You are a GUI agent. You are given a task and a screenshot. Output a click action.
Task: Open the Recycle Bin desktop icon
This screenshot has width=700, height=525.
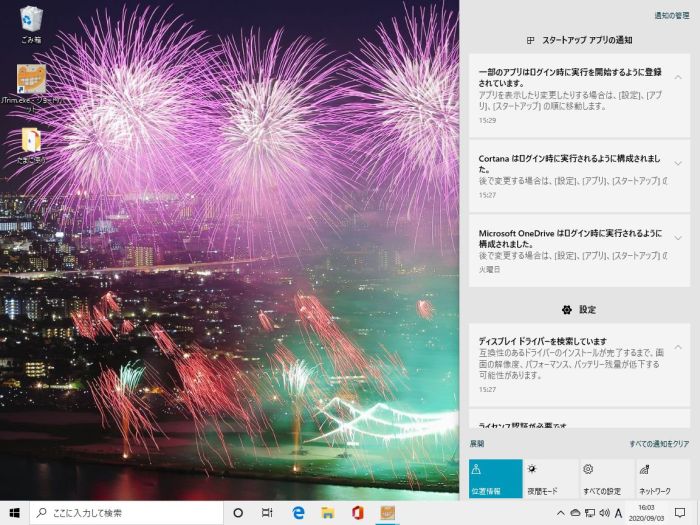tap(31, 25)
